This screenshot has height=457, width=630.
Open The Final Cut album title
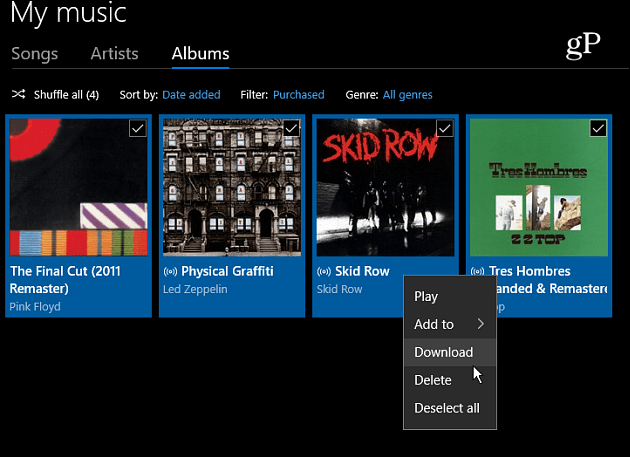pyautogui.click(x=65, y=280)
